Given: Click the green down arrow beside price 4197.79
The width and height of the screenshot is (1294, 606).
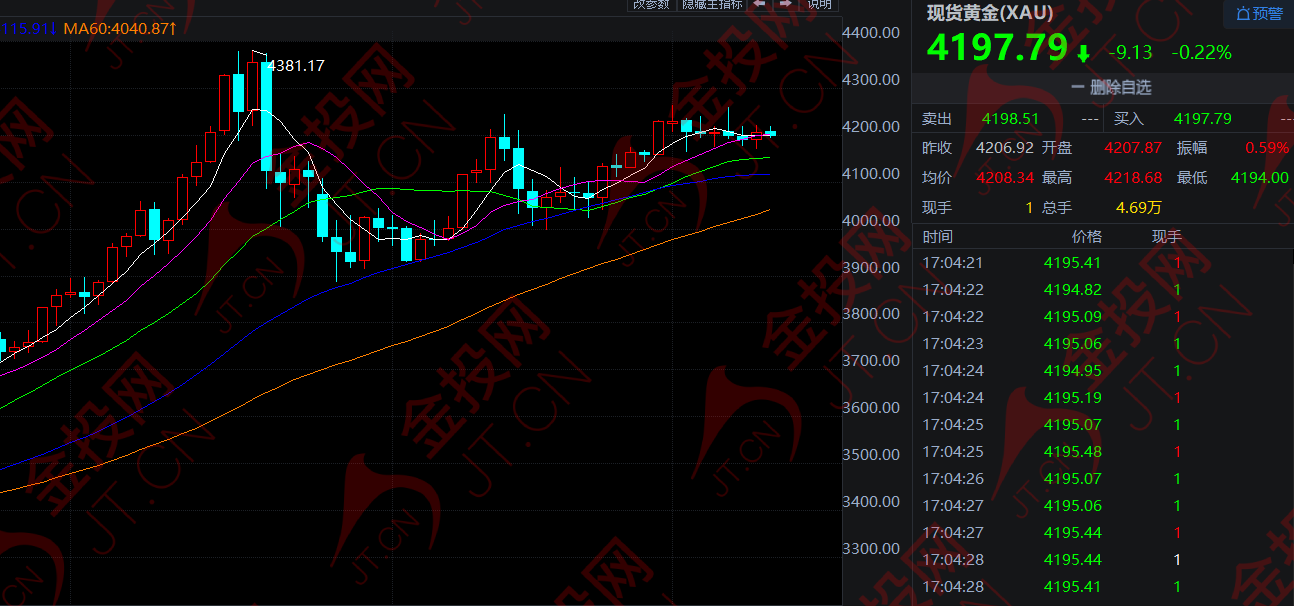Looking at the screenshot, I should pyautogui.click(x=1084, y=53).
